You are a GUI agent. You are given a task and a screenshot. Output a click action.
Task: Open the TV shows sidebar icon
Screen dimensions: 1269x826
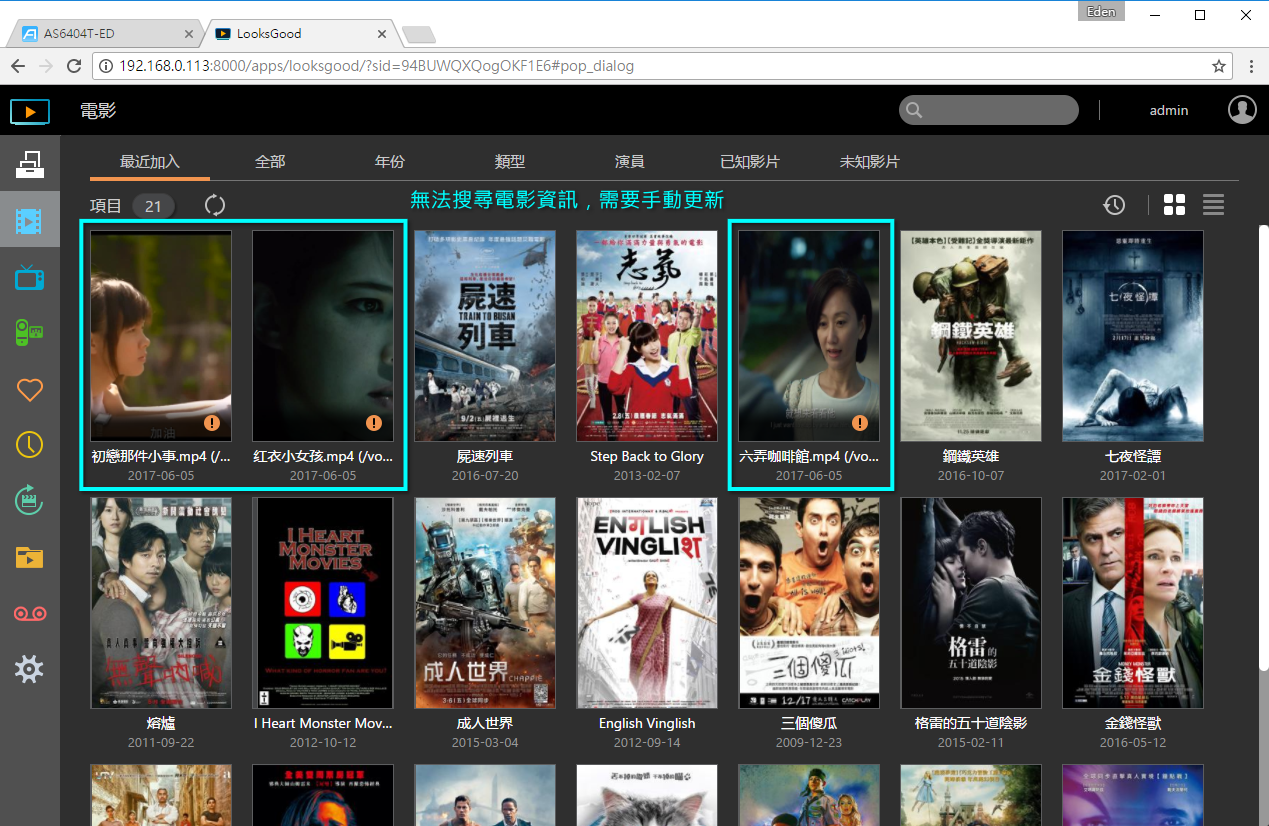coord(29,277)
